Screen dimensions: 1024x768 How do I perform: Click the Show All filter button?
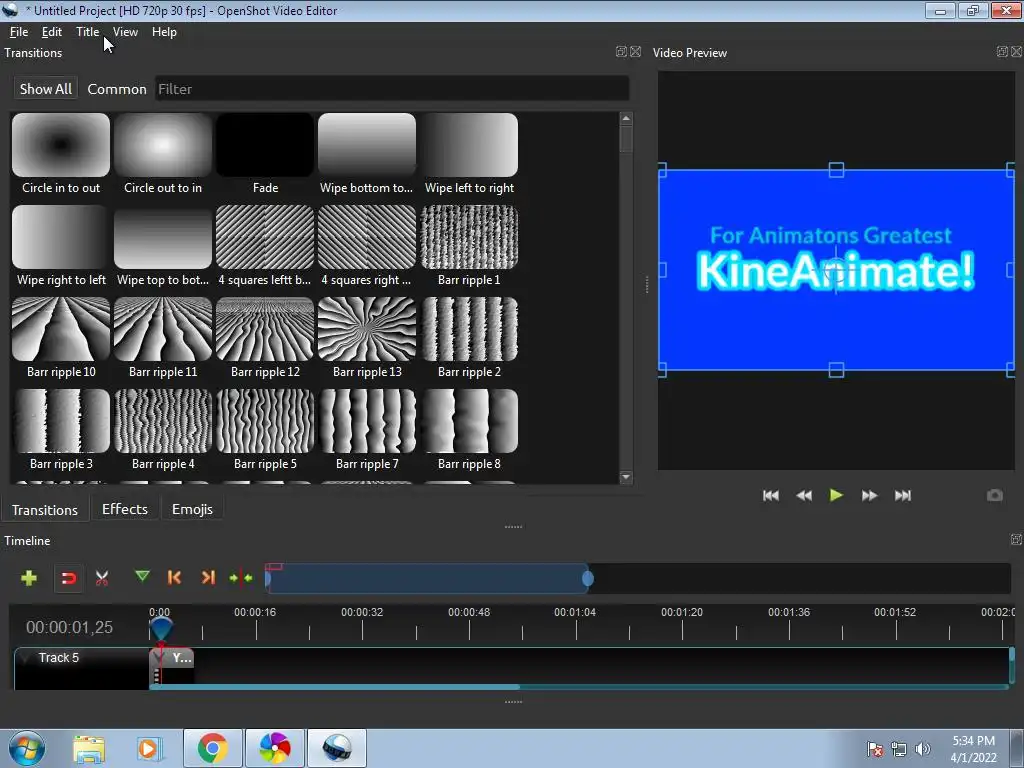(x=46, y=89)
